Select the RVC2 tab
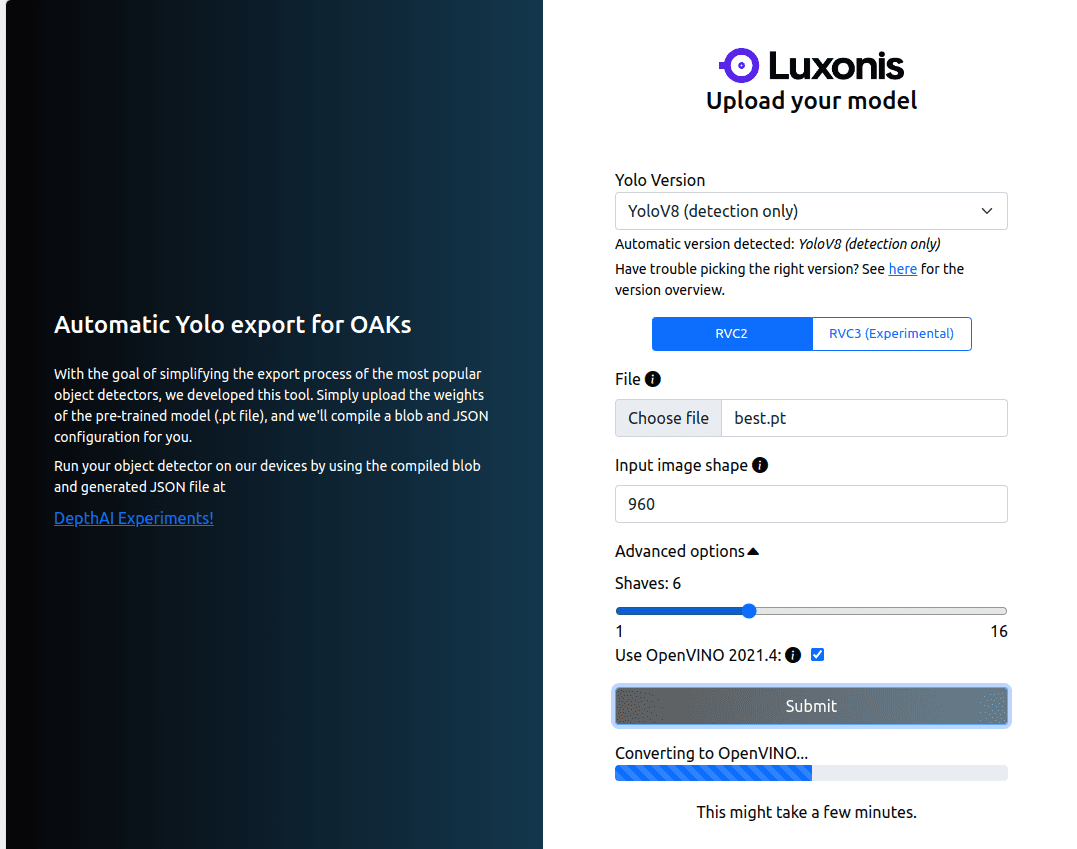 pyautogui.click(x=732, y=334)
